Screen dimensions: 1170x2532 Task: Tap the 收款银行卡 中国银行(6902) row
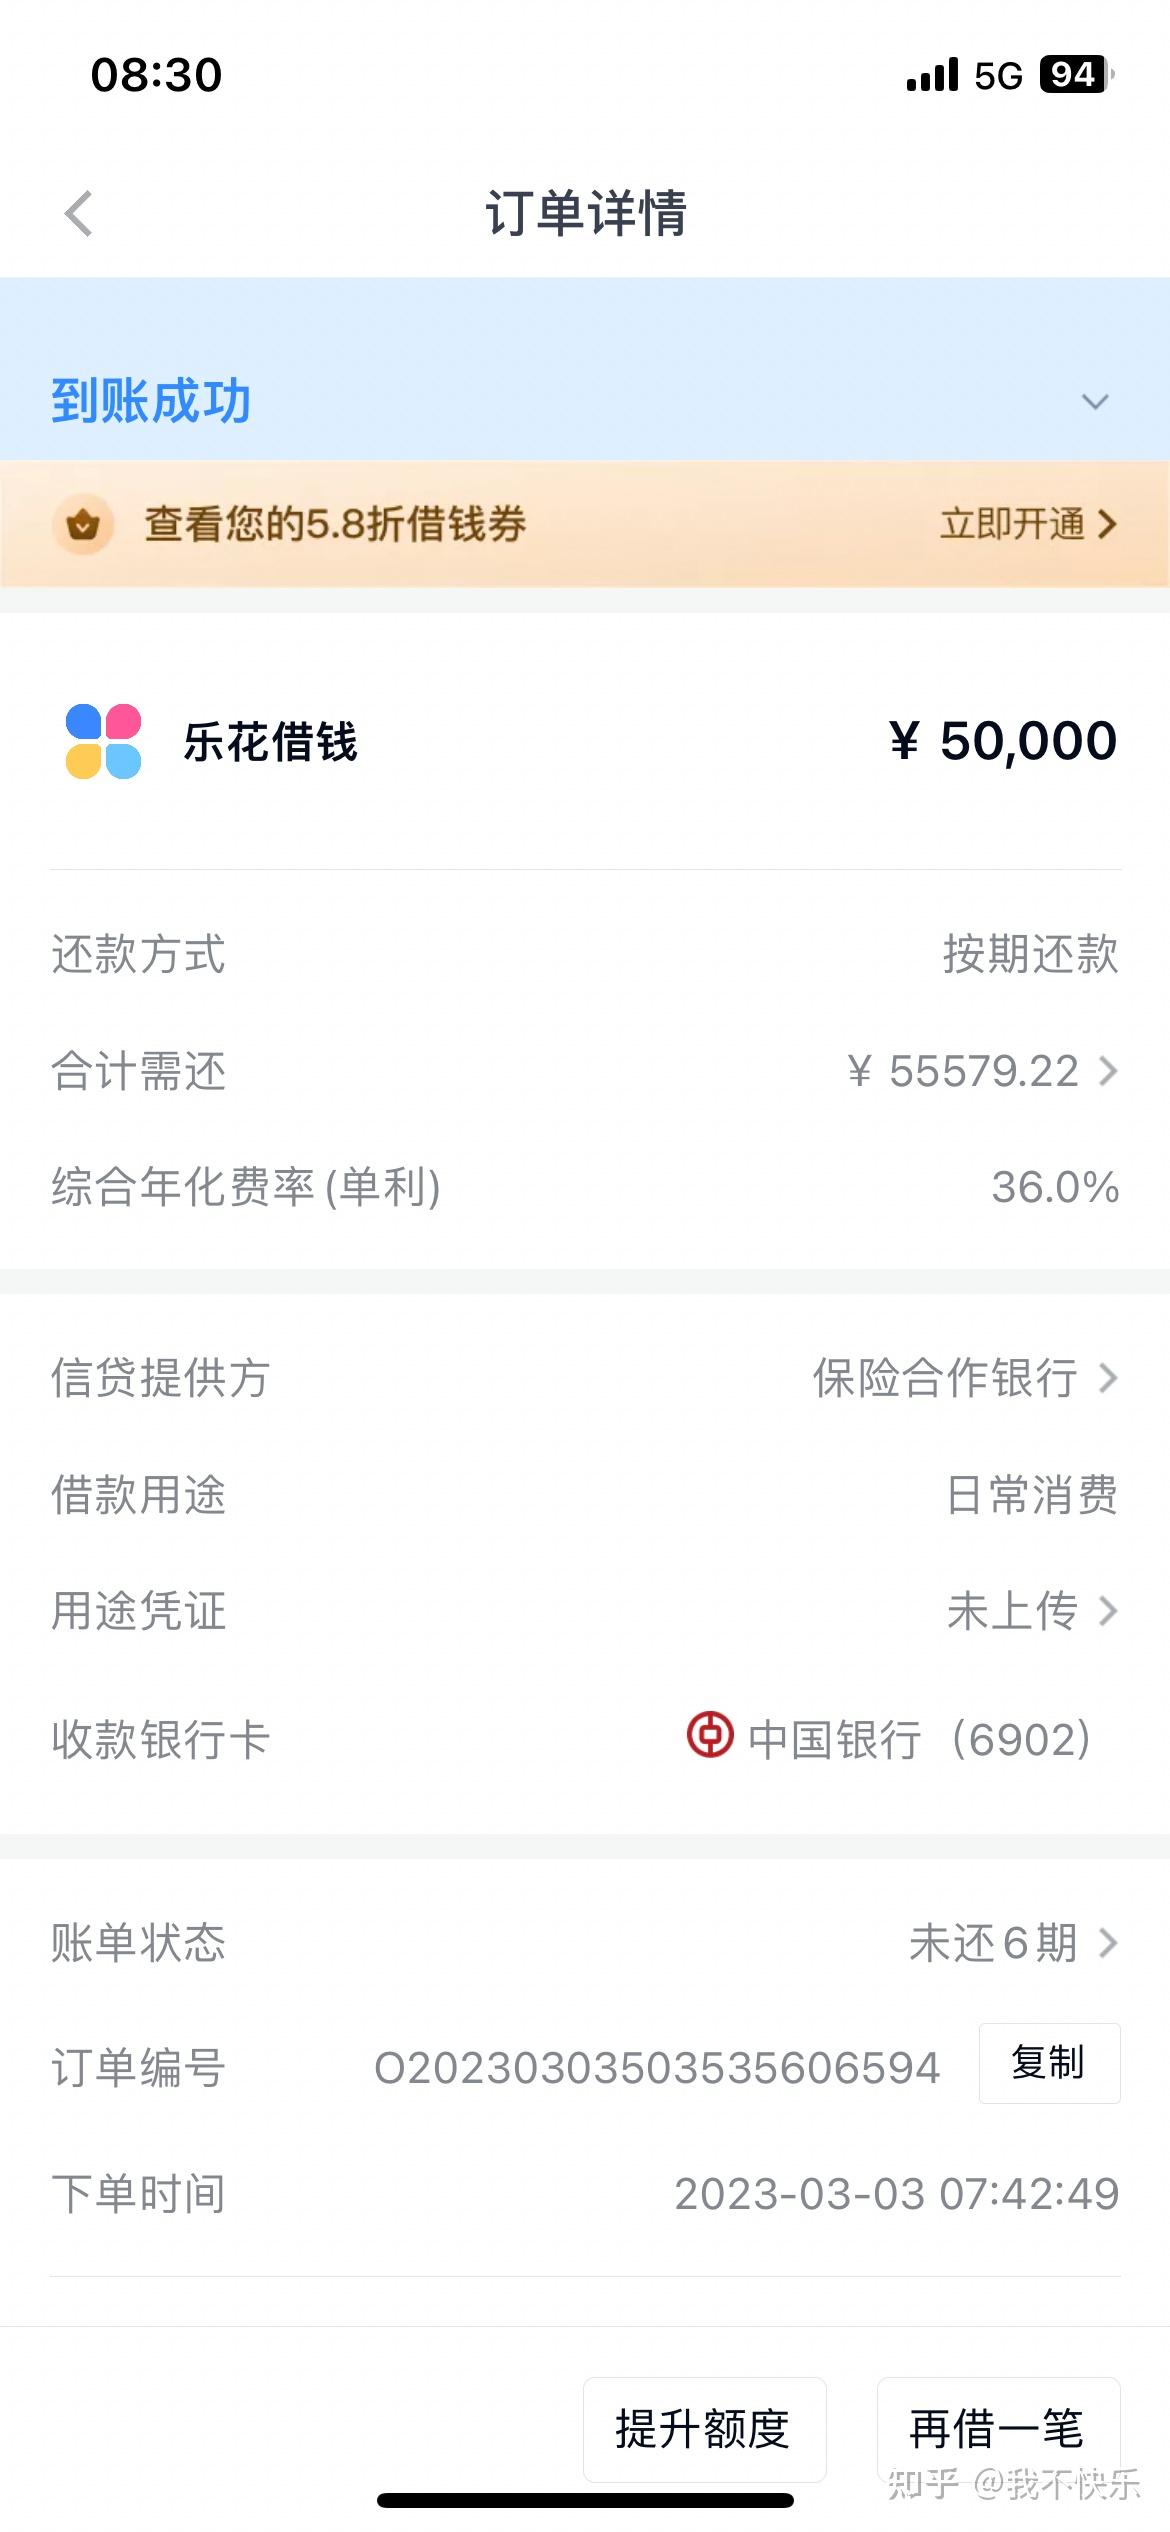pos(585,1739)
